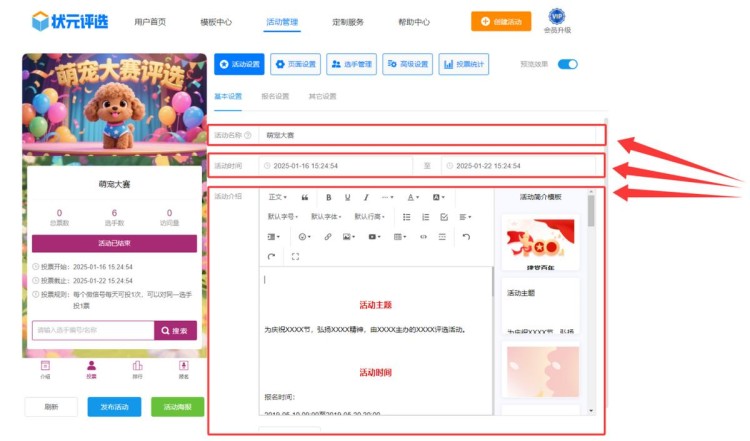Expand the 默认字号 font size dropdown

click(284, 217)
